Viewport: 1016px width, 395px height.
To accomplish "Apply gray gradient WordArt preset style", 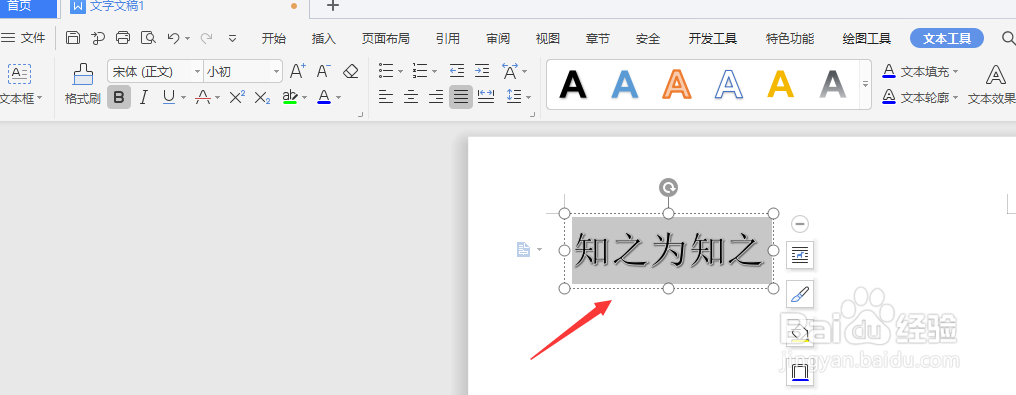I will point(833,84).
